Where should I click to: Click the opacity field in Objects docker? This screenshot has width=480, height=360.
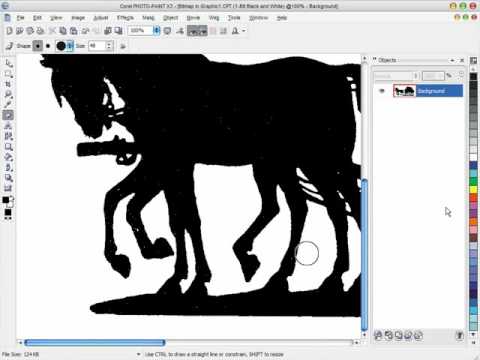click(433, 76)
